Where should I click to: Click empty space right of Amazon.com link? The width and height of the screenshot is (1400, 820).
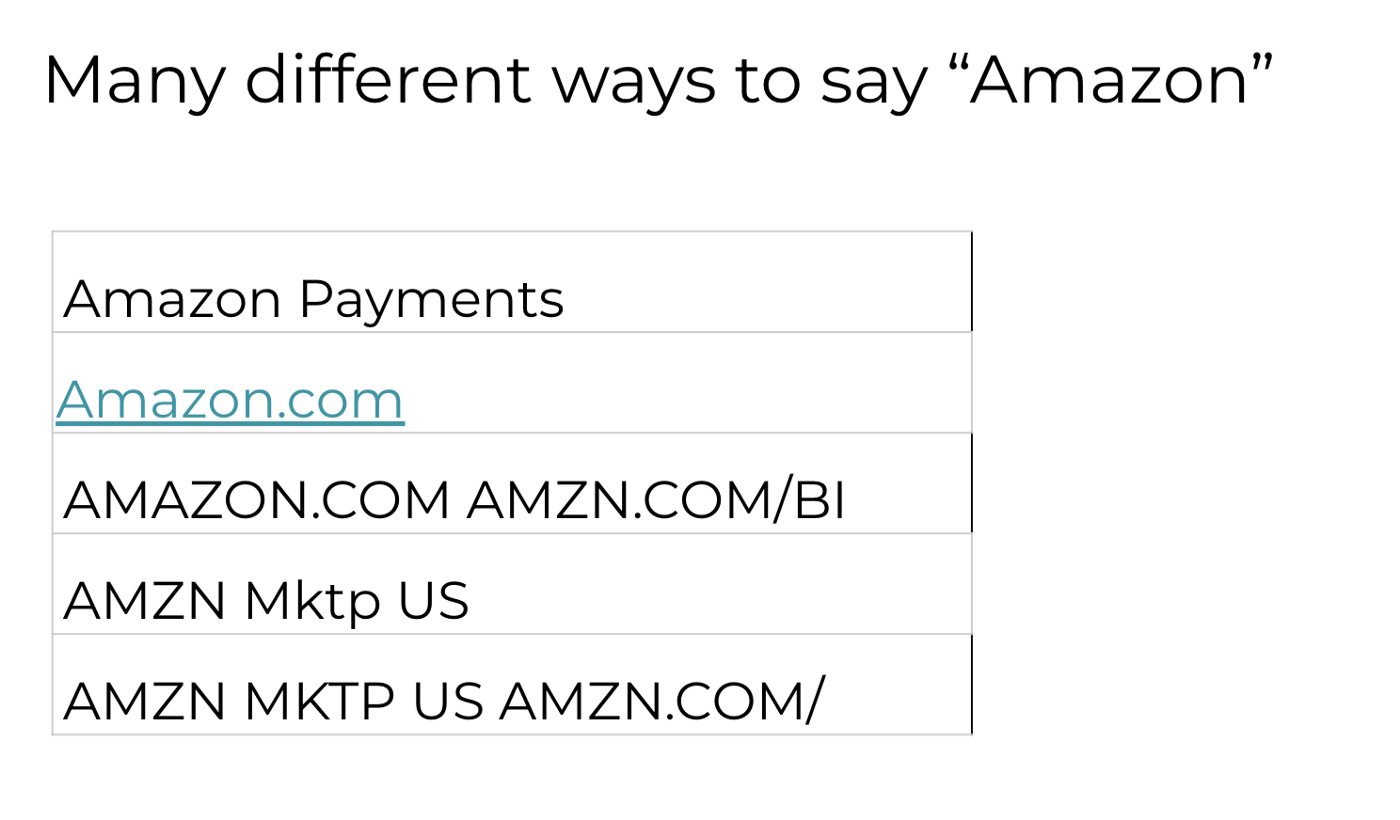coord(688,383)
